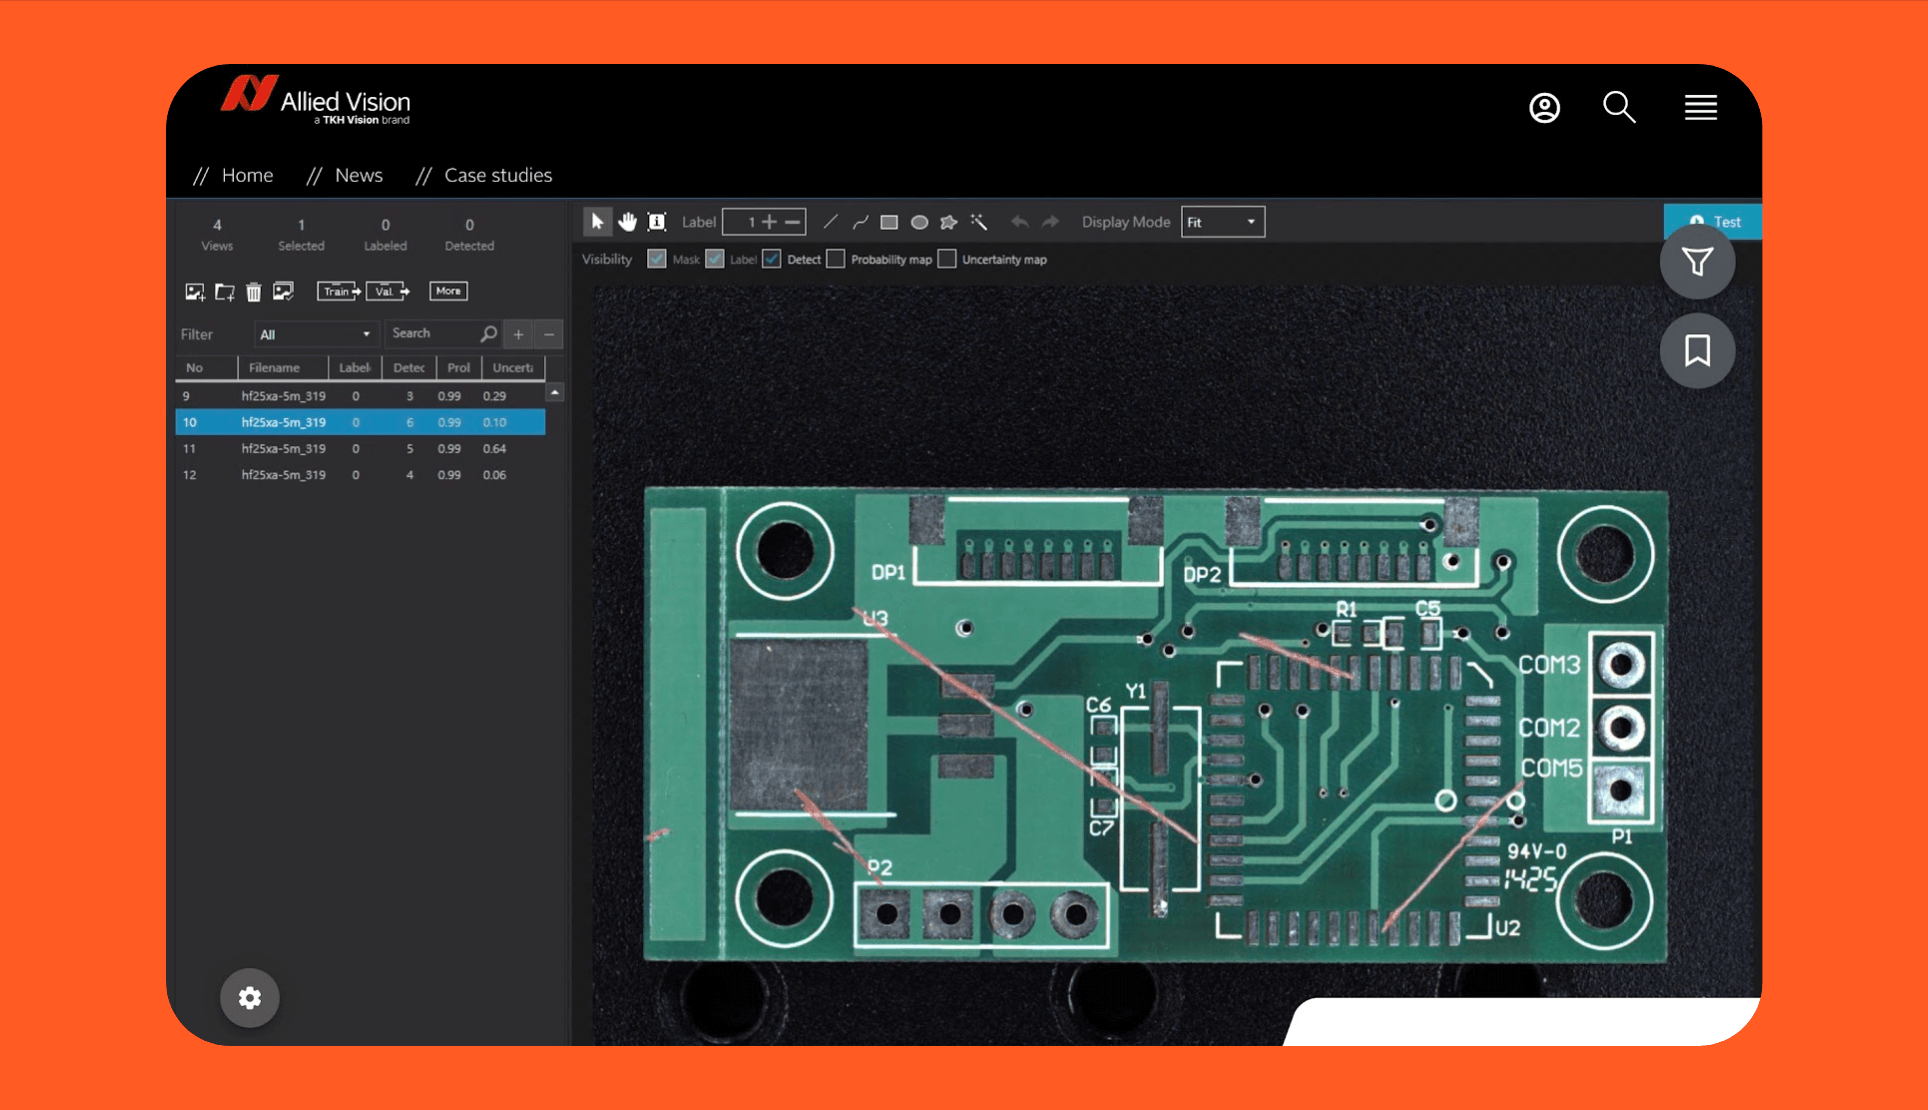Select the straight line tool
Image resolution: width=1928 pixels, height=1110 pixels.
click(830, 222)
